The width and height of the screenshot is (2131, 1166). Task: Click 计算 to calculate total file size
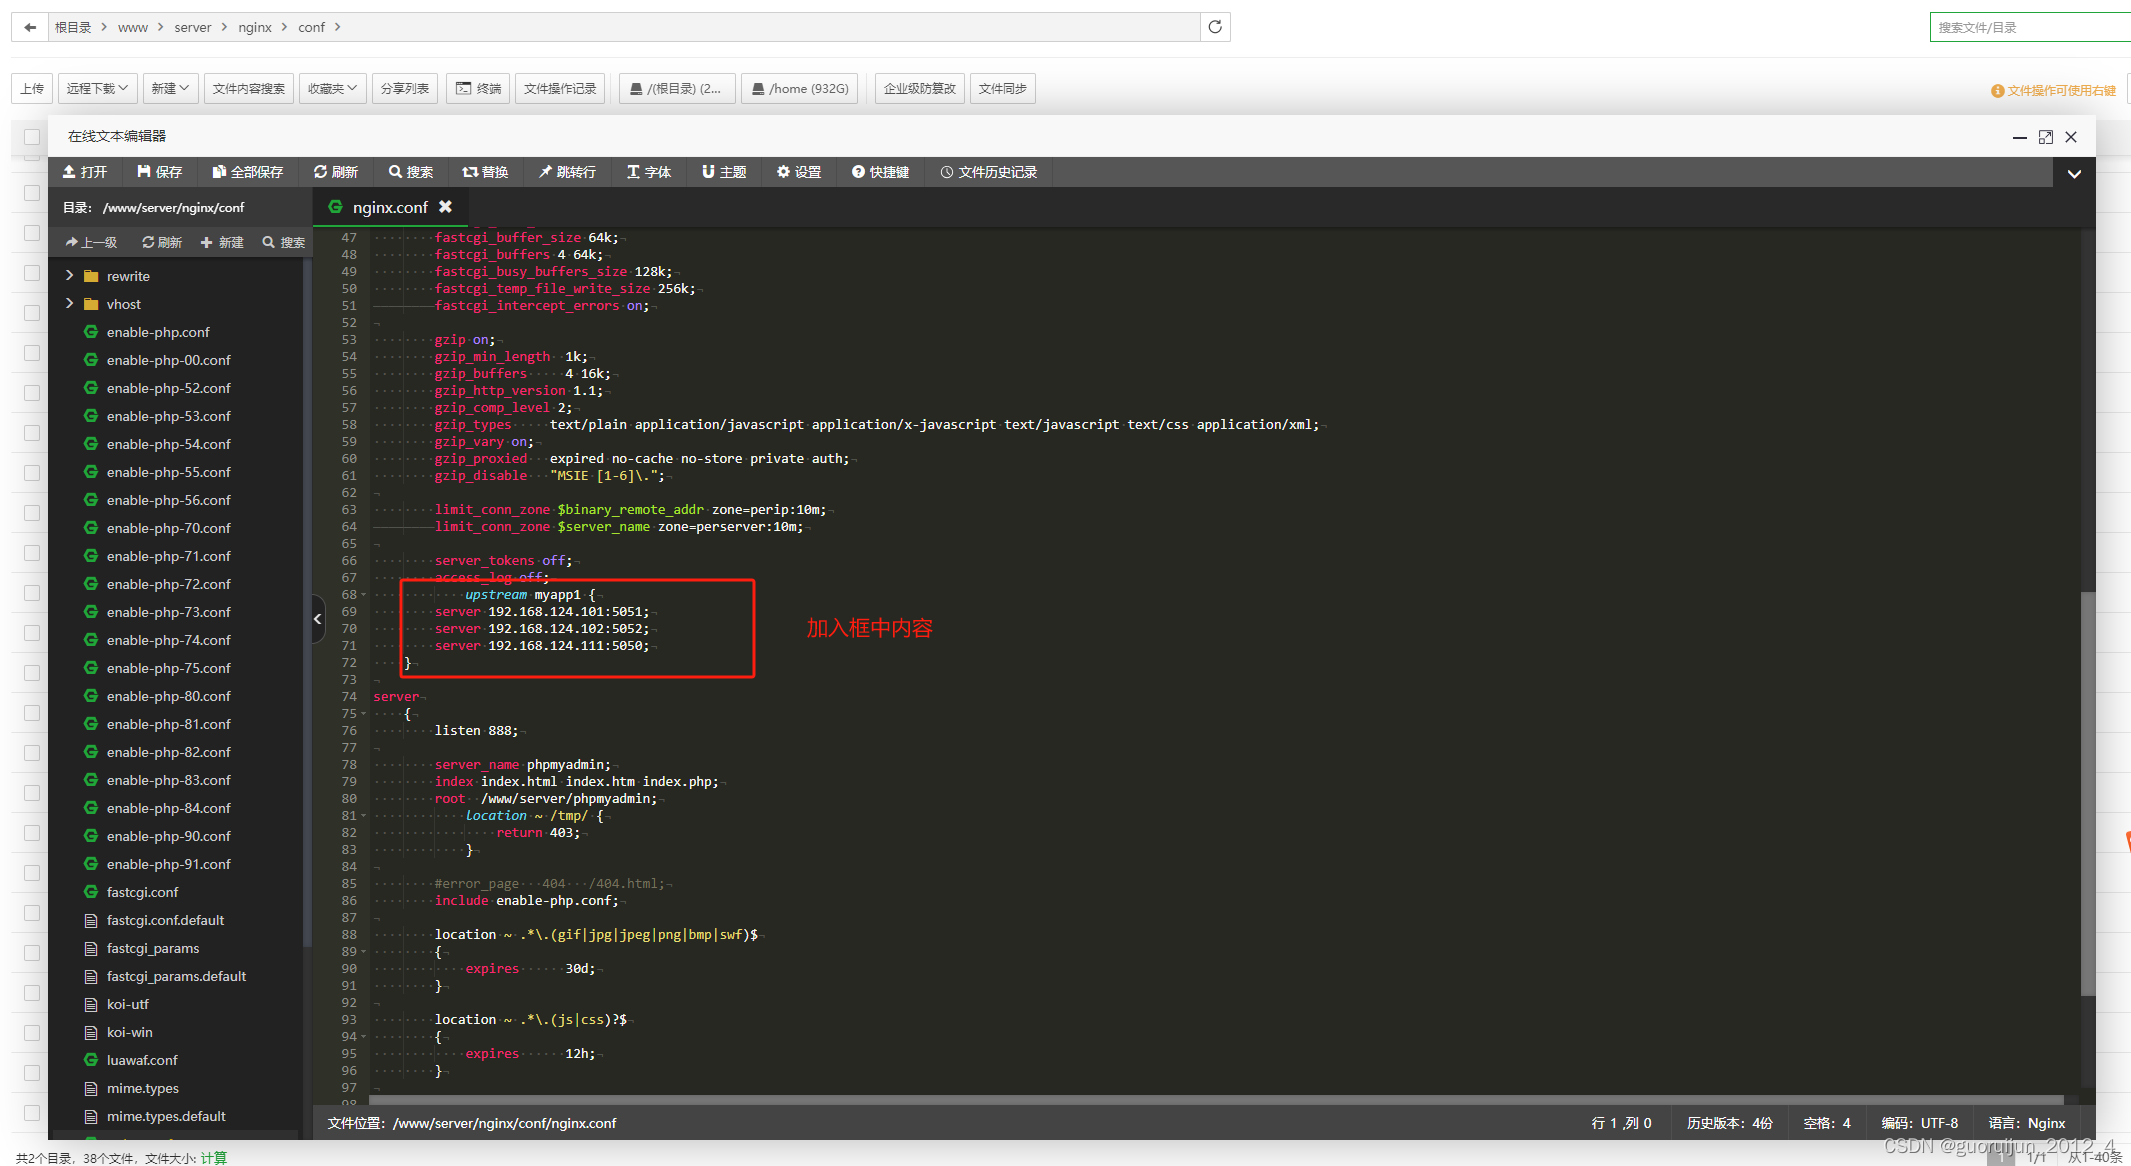click(x=214, y=1157)
